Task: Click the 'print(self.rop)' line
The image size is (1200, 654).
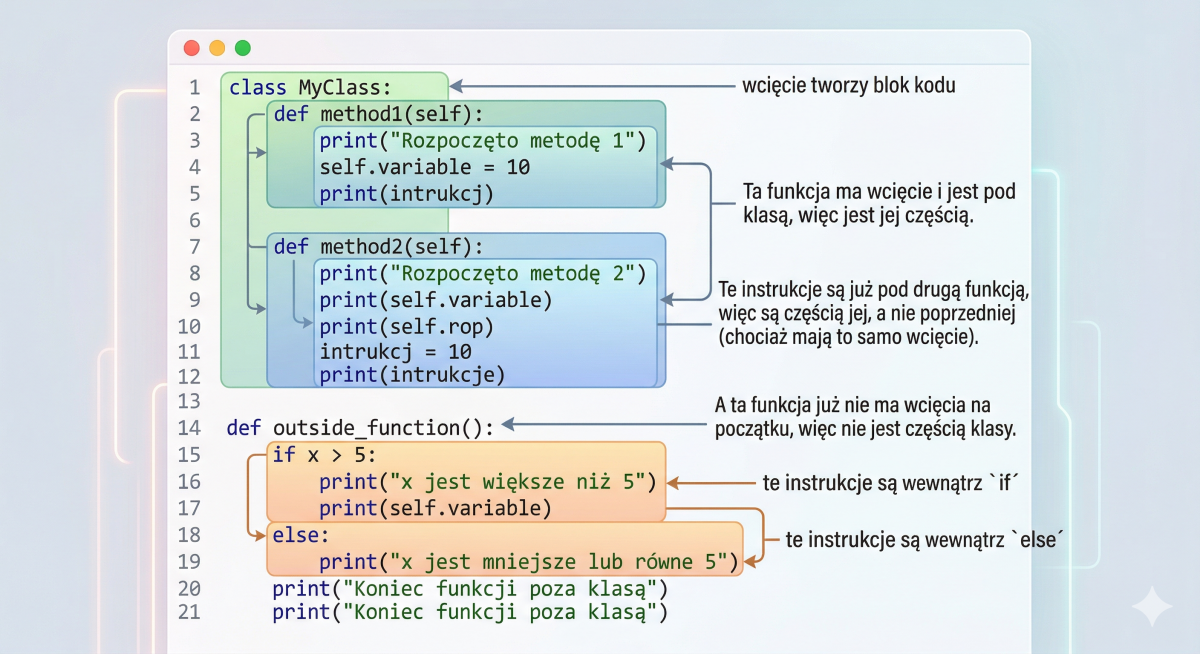Action: point(407,326)
